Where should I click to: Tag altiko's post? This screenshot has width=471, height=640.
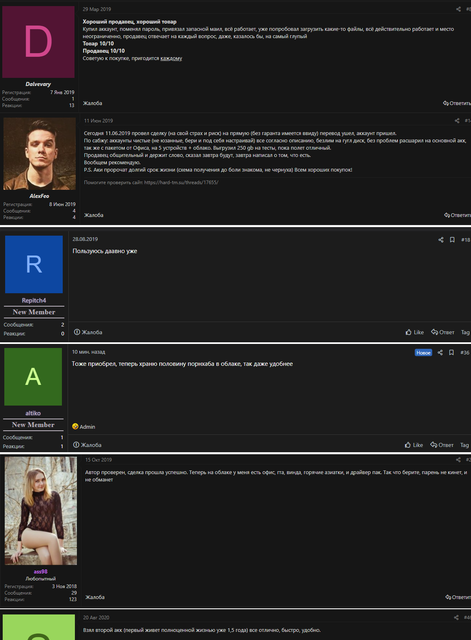[x=464, y=445]
